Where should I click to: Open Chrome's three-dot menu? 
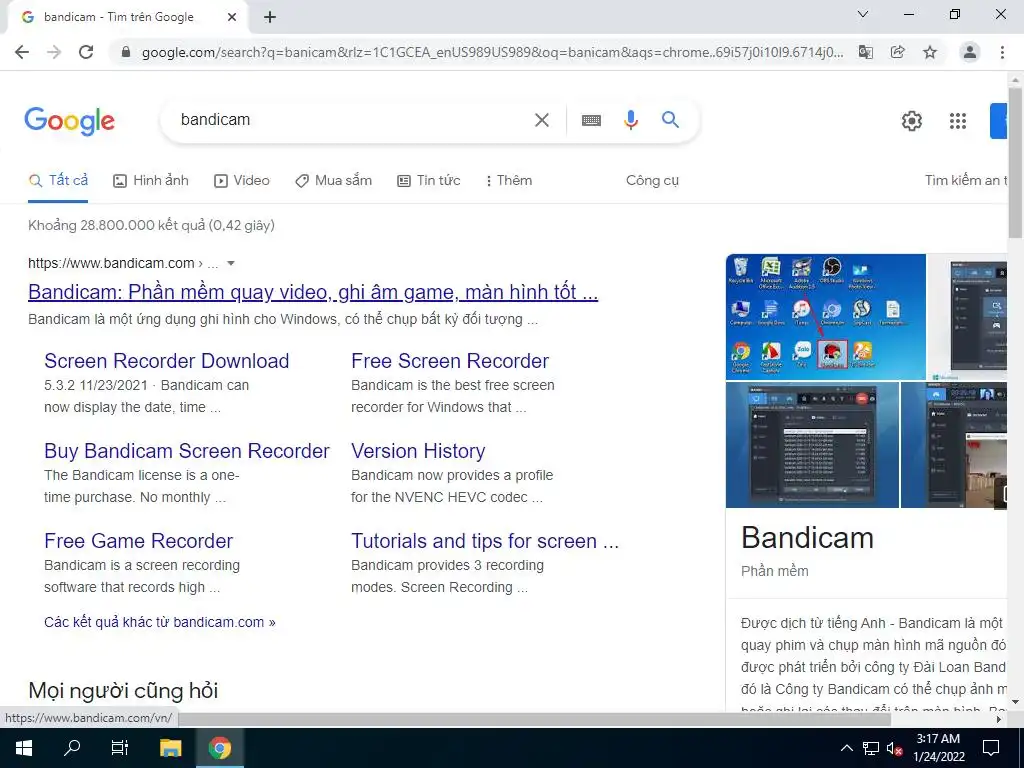[x=1002, y=52]
